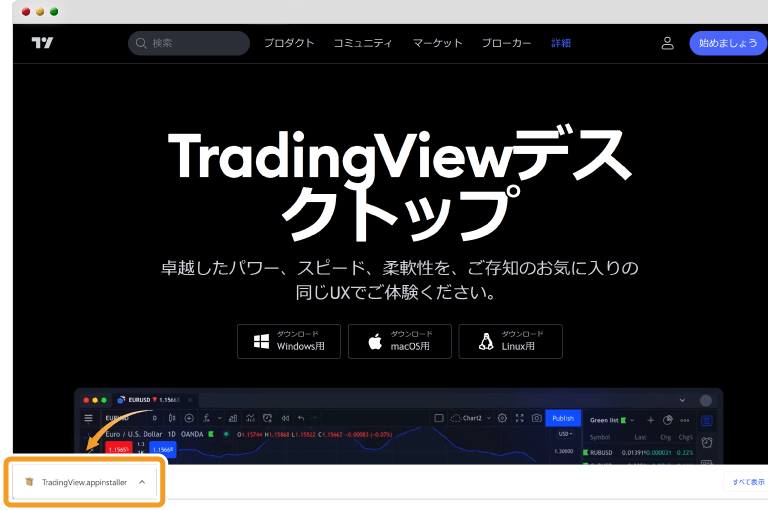Click the alarm clock sidebar icon
Image resolution: width=768 pixels, height=510 pixels.
point(707,442)
